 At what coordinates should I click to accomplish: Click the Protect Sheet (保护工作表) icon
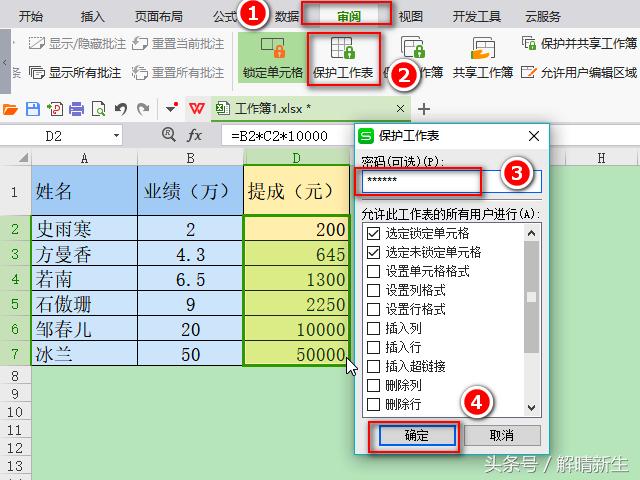click(343, 48)
